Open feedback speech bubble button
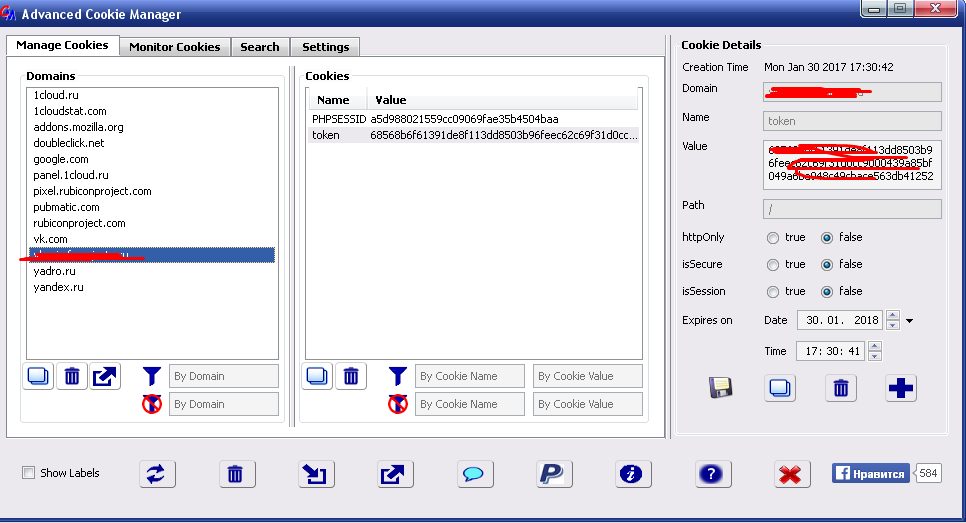Viewport: 966px width, 523px height. click(x=474, y=474)
